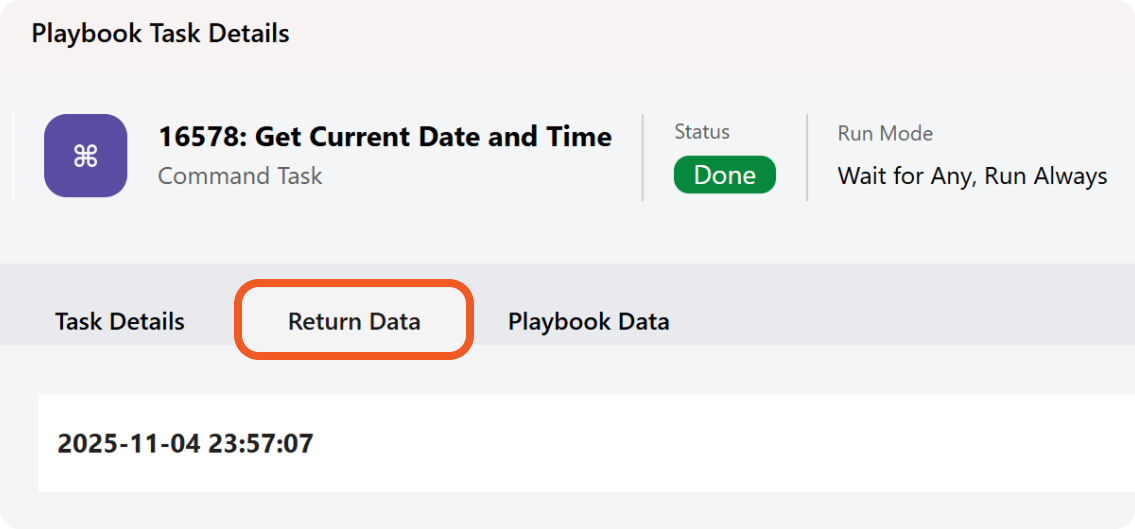
Task: Switch to the Task Details tab
Action: pyautogui.click(x=120, y=322)
